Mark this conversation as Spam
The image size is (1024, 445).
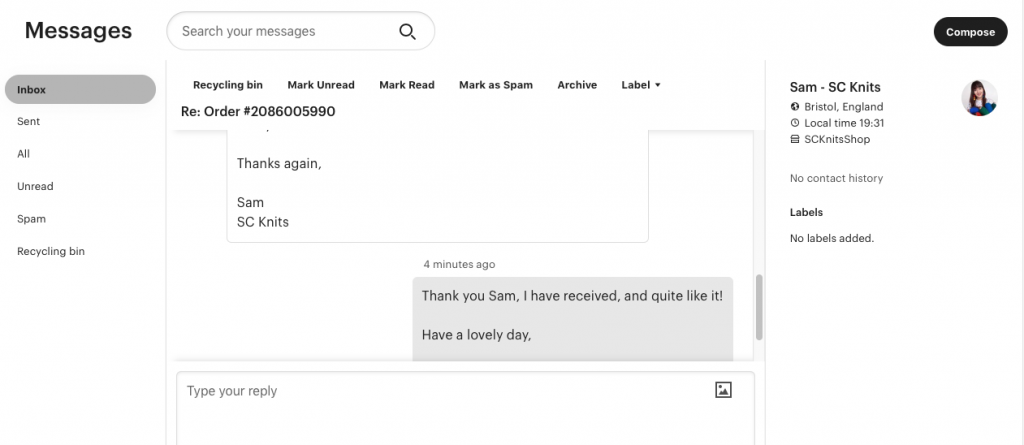(x=496, y=85)
